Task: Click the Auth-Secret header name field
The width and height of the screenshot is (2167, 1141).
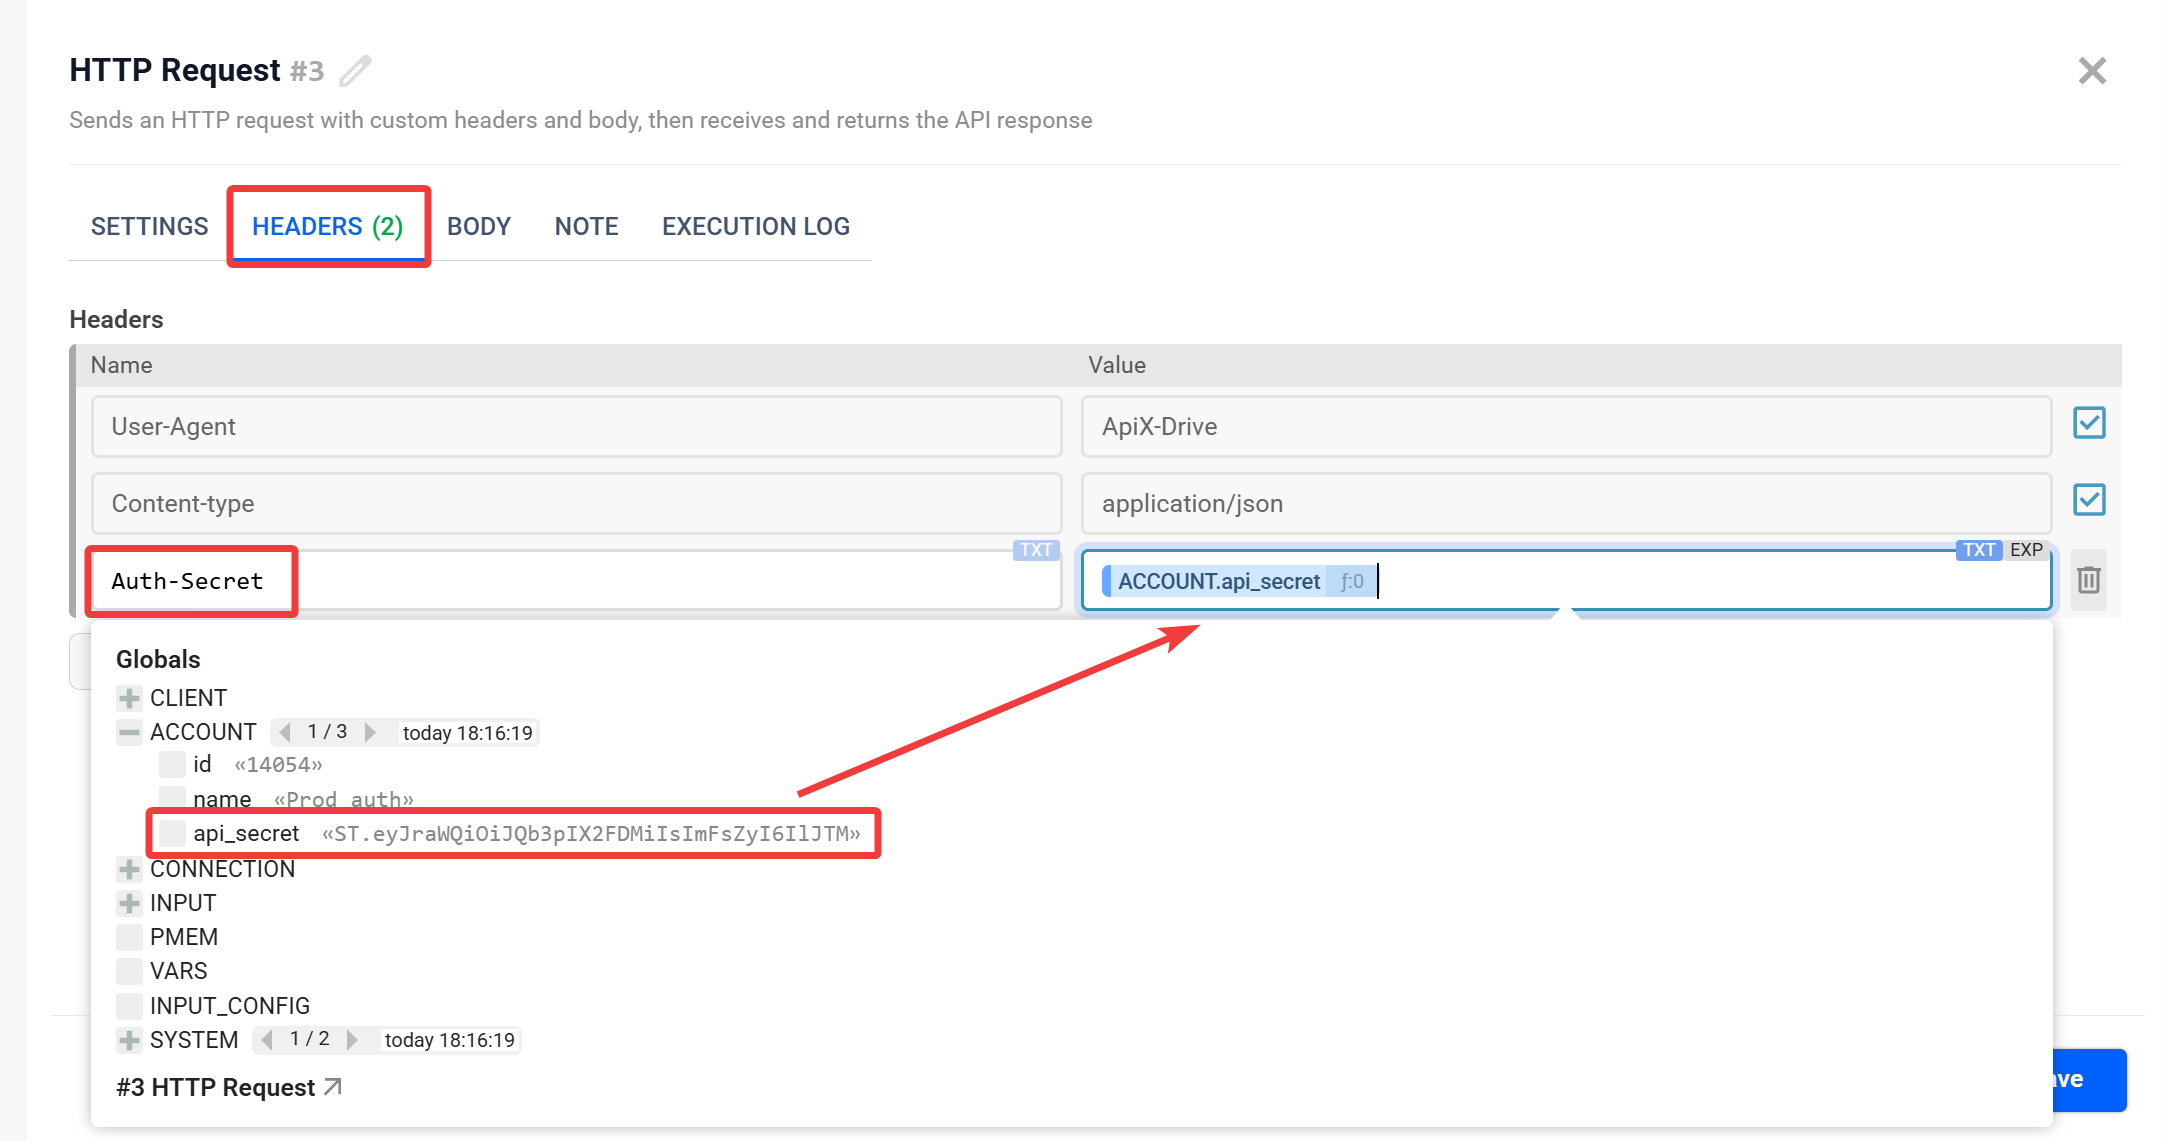Action: [575, 581]
